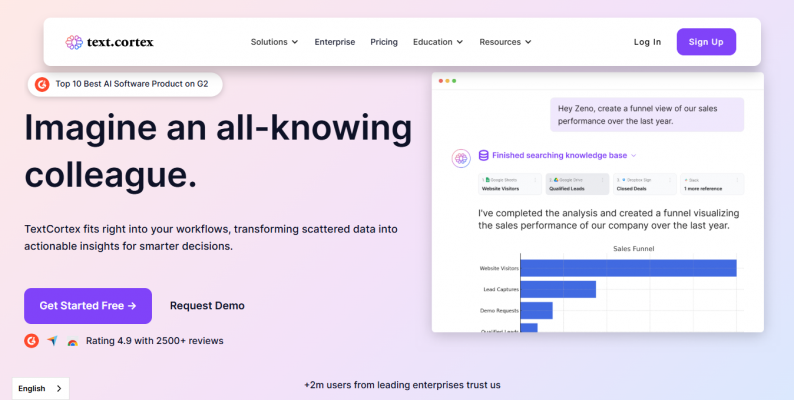Image resolution: width=794 pixels, height=400 pixels.
Task: Expand the Solutions dropdown menu
Action: (274, 42)
